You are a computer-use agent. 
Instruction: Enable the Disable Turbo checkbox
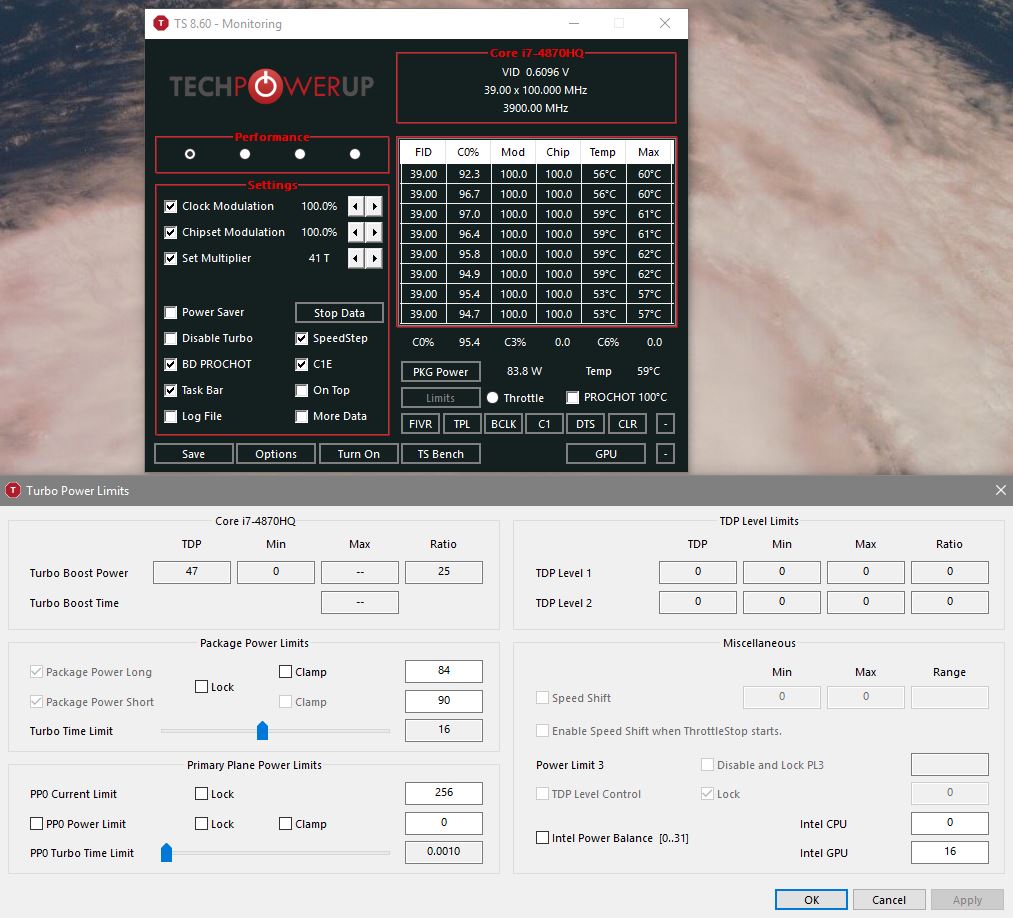click(x=171, y=339)
